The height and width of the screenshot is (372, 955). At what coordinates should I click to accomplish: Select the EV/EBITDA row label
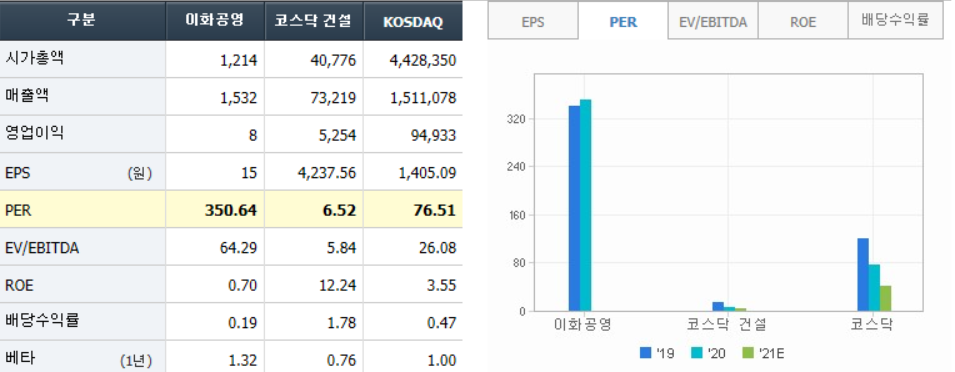pyautogui.click(x=41, y=248)
